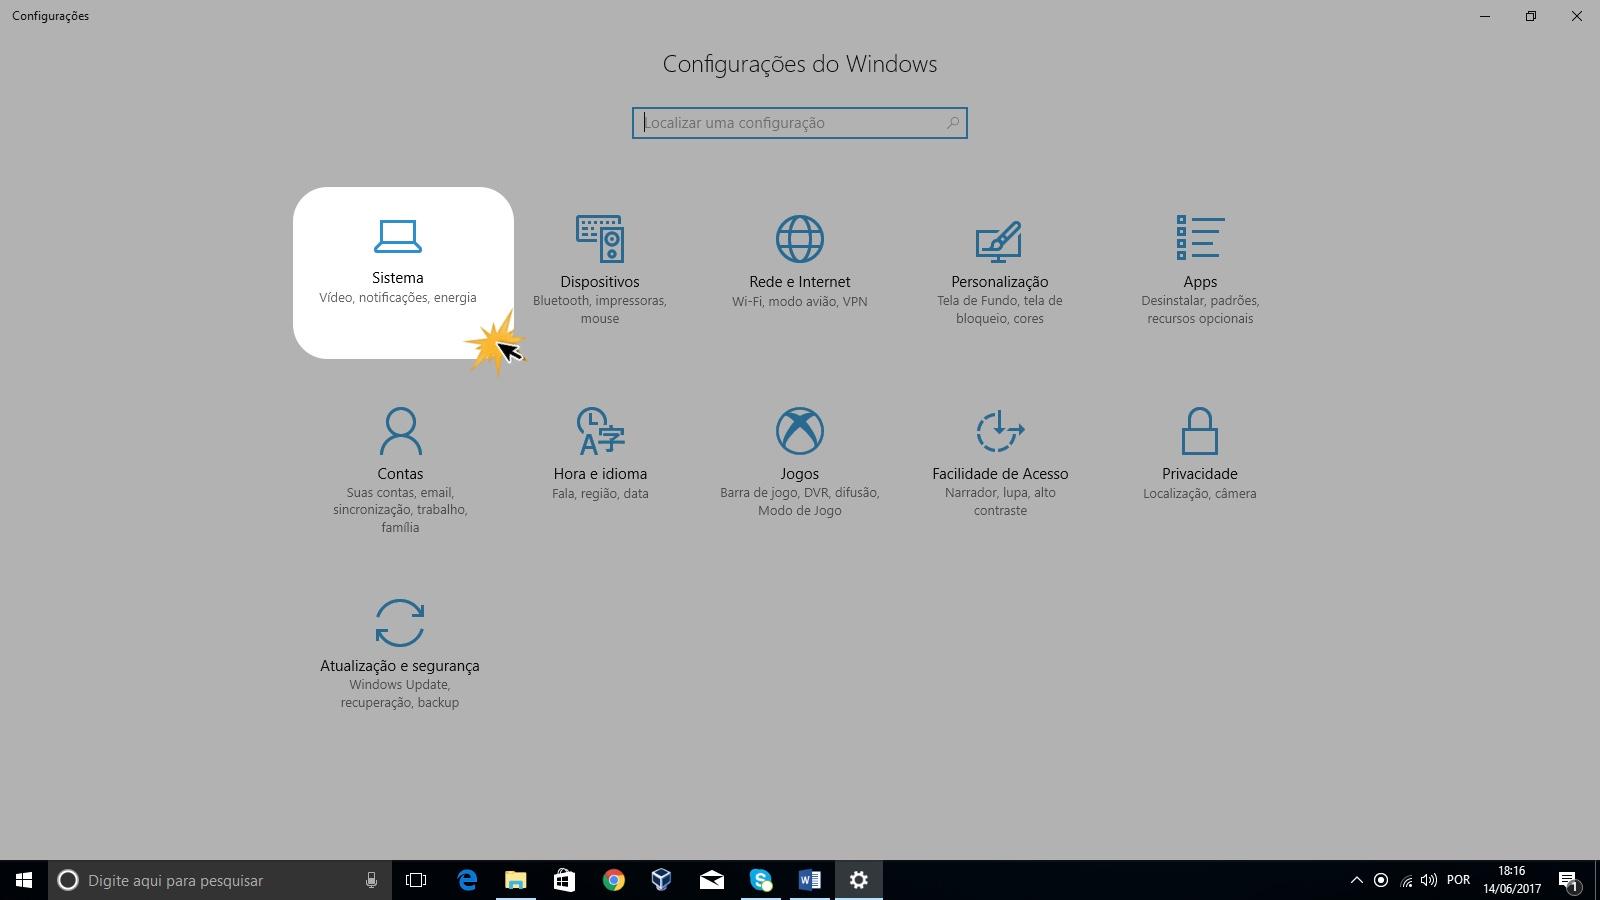The width and height of the screenshot is (1600, 900).
Task: Click the Facilidade de Acesso label
Action: click(1000, 474)
